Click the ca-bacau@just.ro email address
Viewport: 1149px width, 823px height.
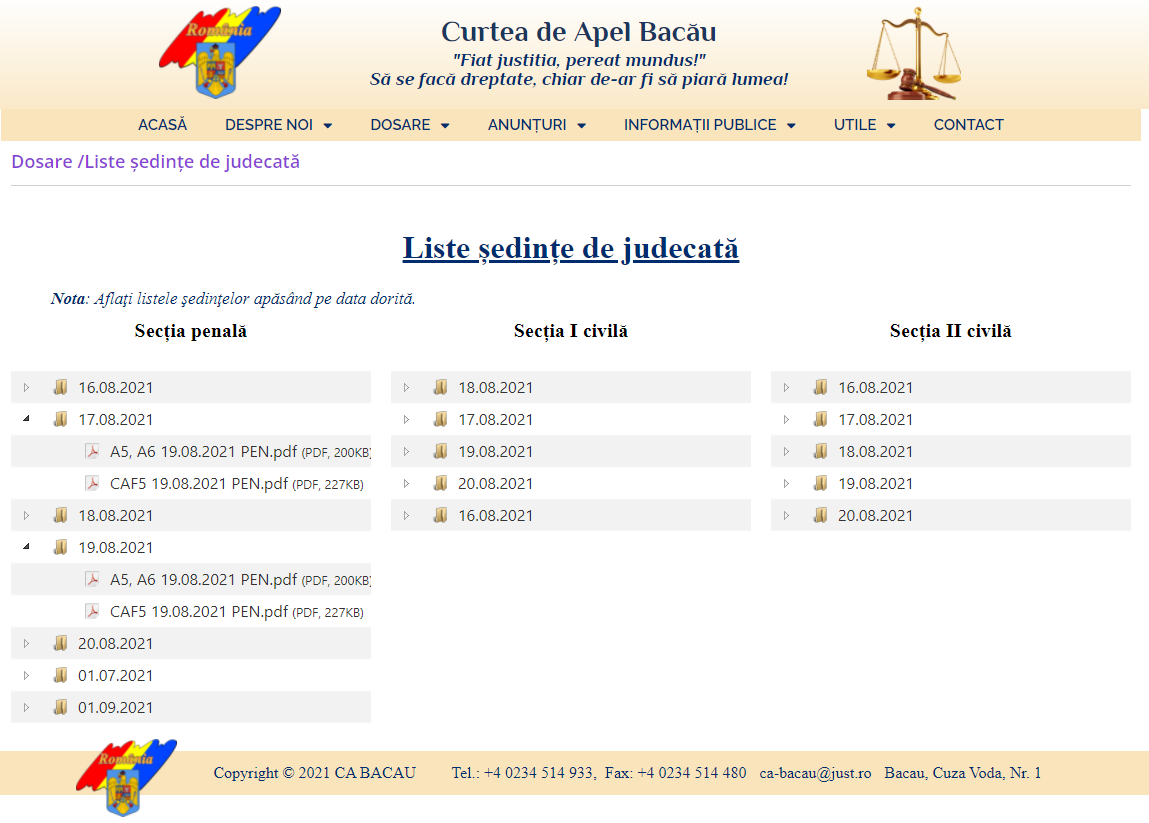click(x=816, y=773)
